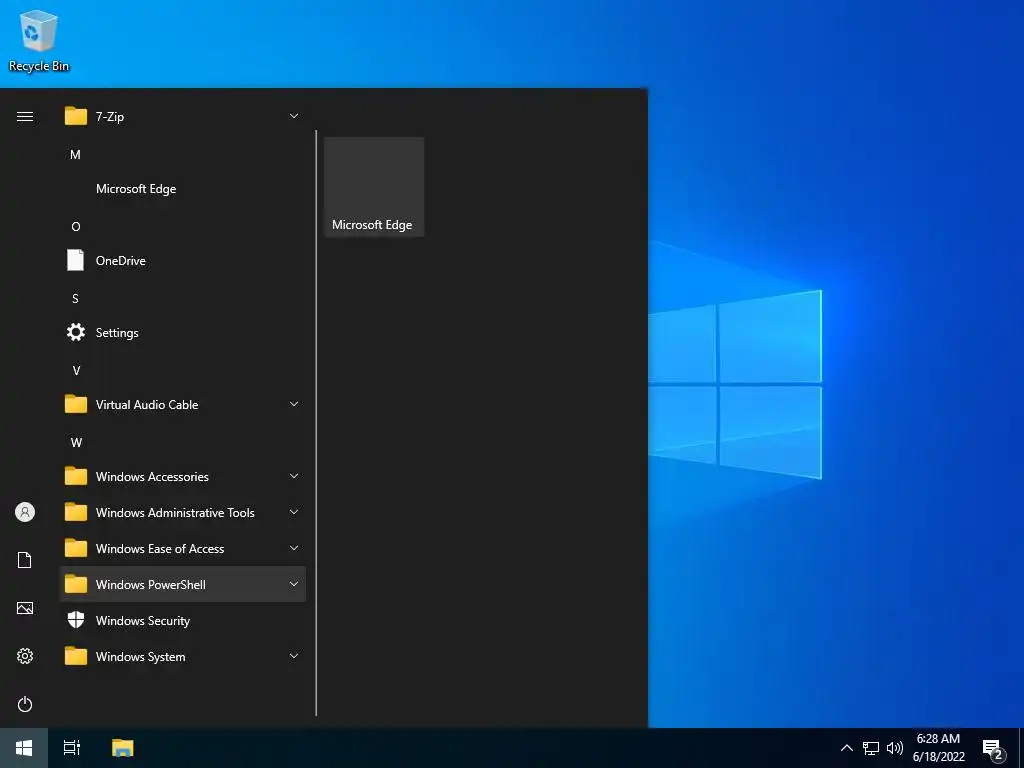Click the Power icon in Start sidebar
1024x768 pixels.
click(x=25, y=704)
